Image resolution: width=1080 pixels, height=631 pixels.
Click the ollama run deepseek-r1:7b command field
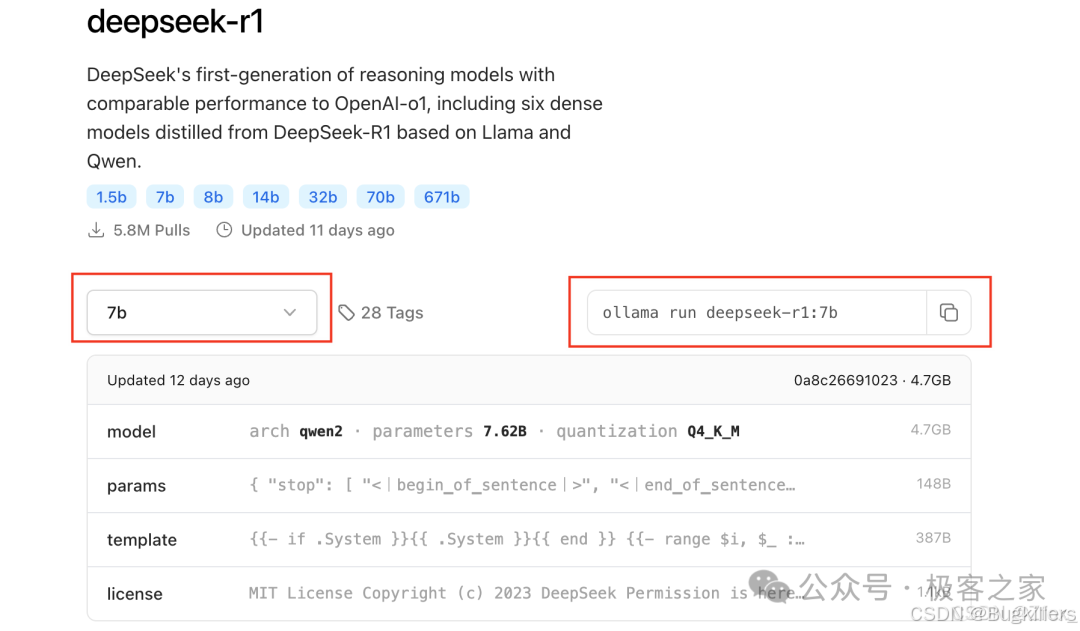pos(757,313)
